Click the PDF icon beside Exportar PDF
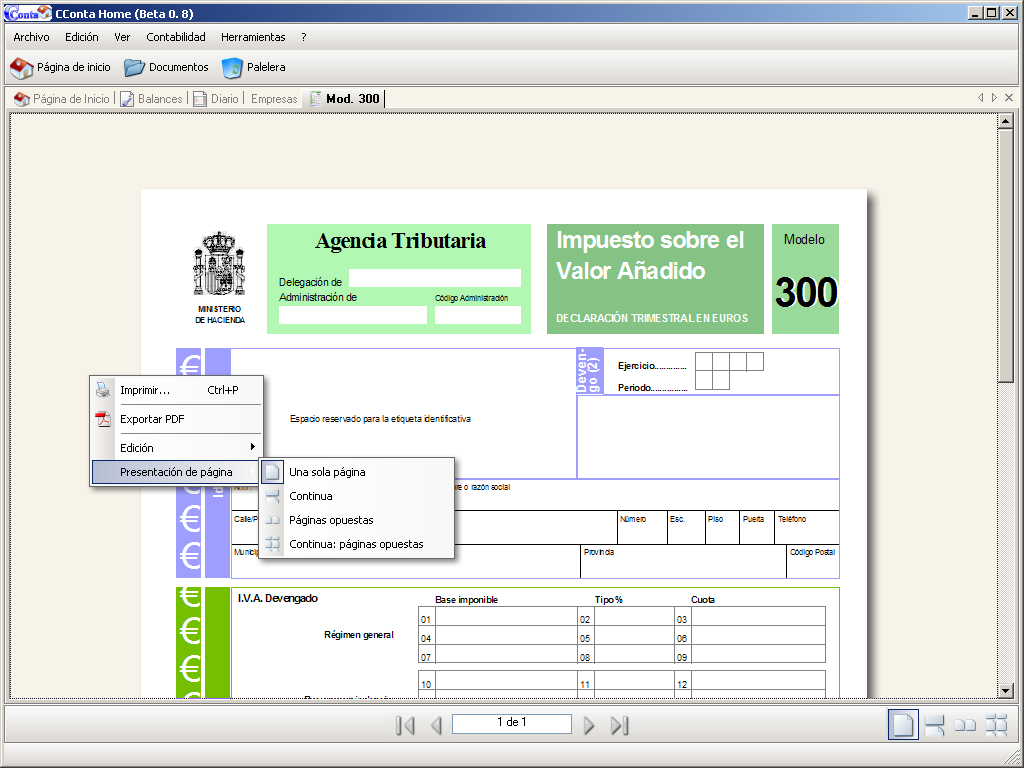 103,419
